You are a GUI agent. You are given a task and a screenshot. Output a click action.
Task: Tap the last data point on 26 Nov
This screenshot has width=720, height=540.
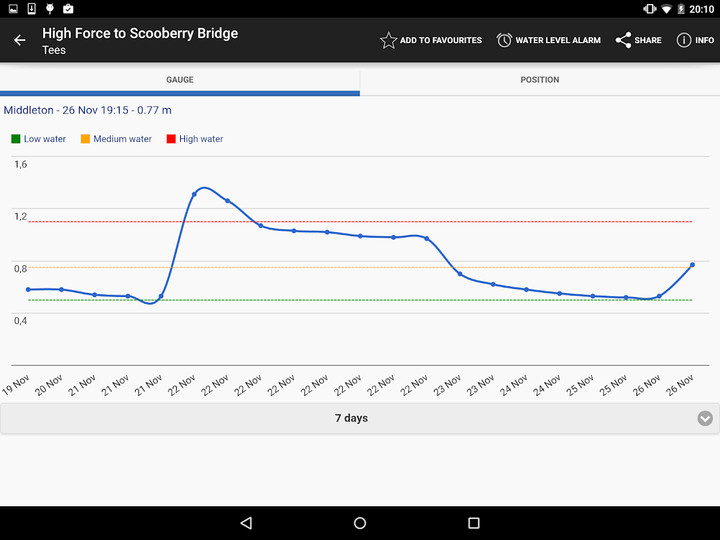point(692,265)
